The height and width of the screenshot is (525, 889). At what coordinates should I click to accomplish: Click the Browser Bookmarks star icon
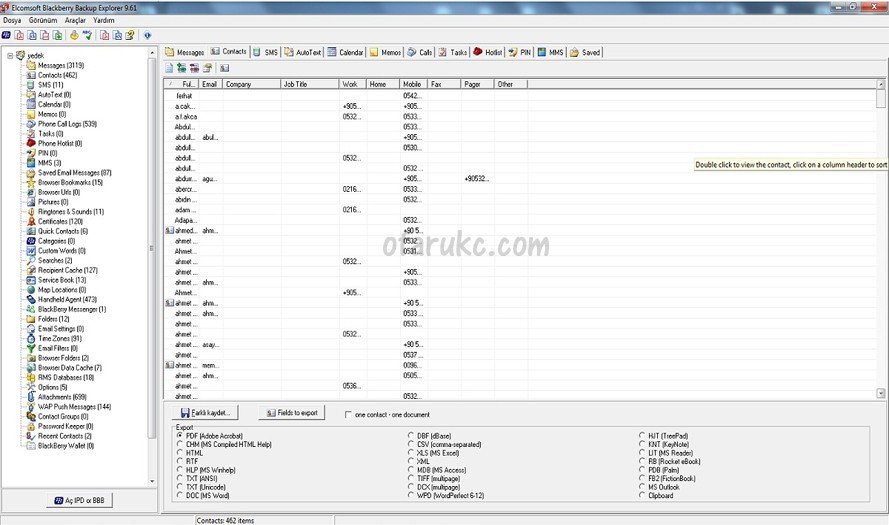point(31,182)
